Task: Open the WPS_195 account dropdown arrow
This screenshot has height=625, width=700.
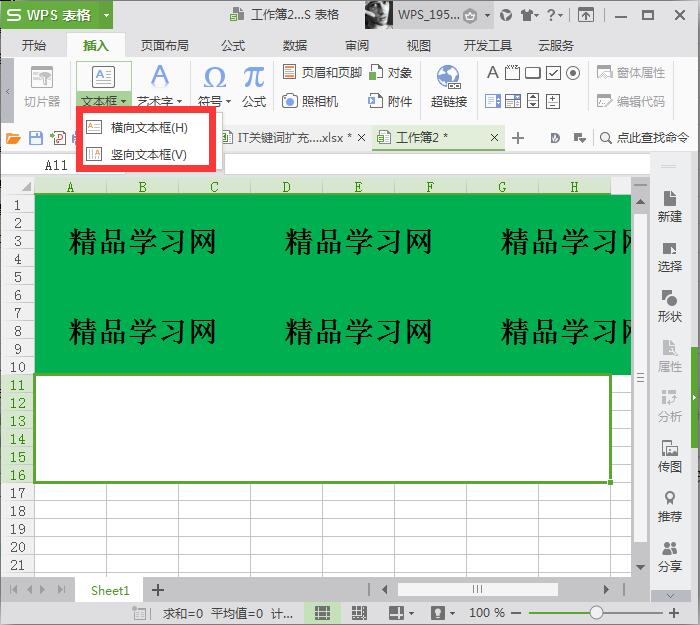Action: click(487, 16)
